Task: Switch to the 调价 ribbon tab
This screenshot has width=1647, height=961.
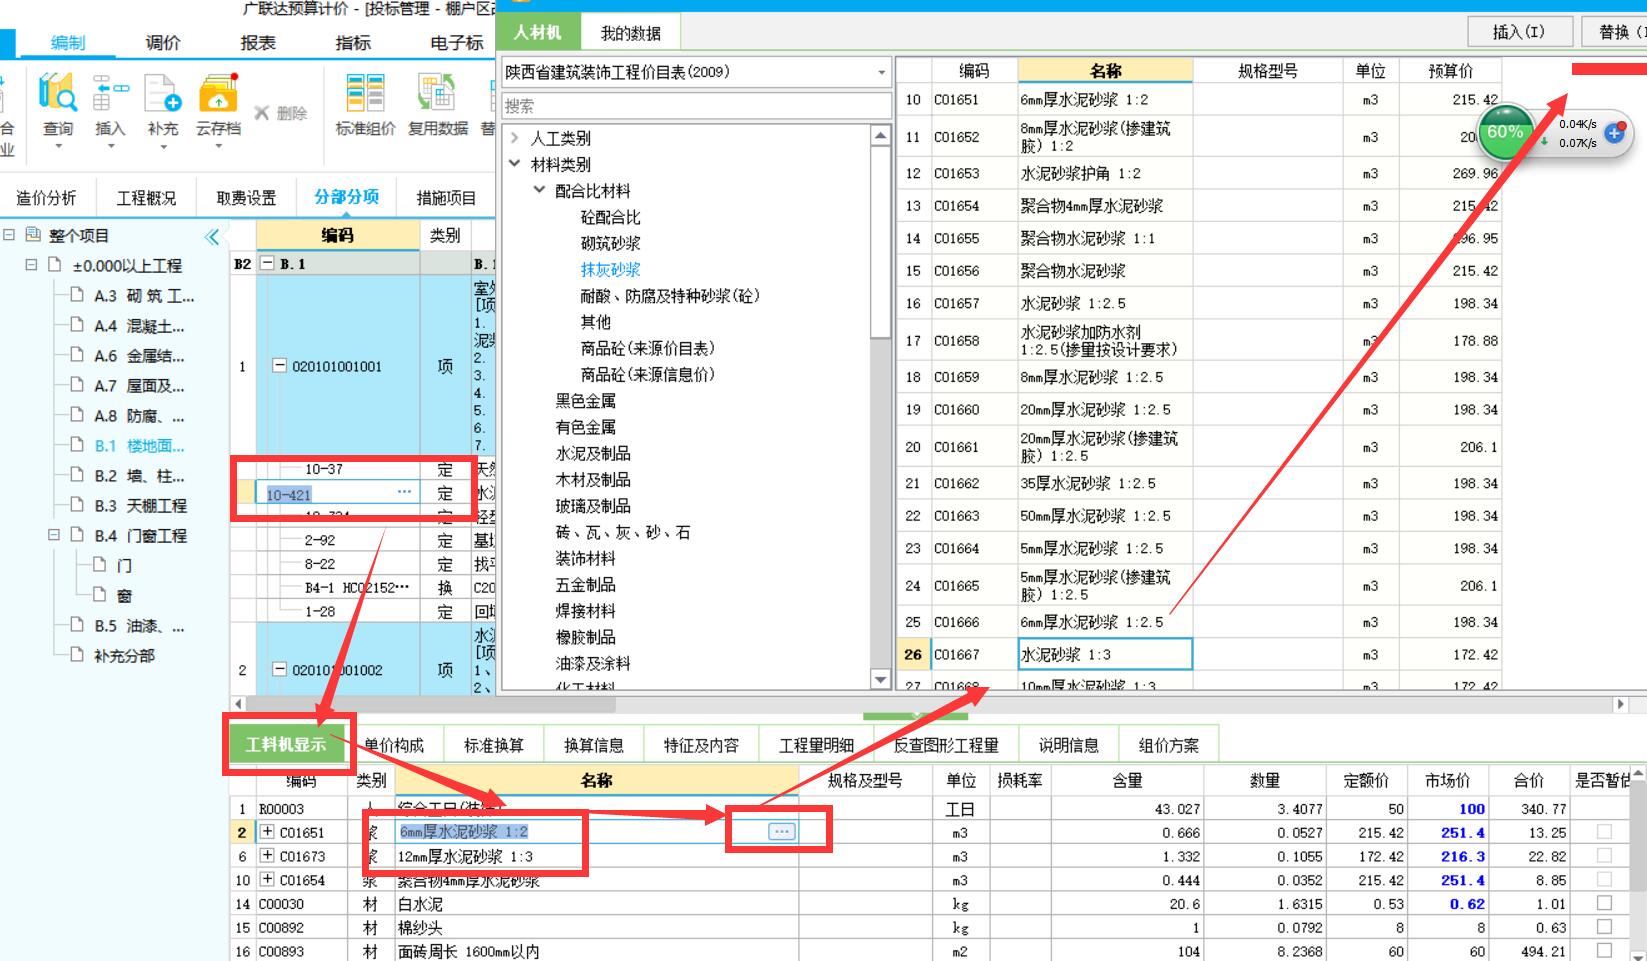Action: [162, 42]
